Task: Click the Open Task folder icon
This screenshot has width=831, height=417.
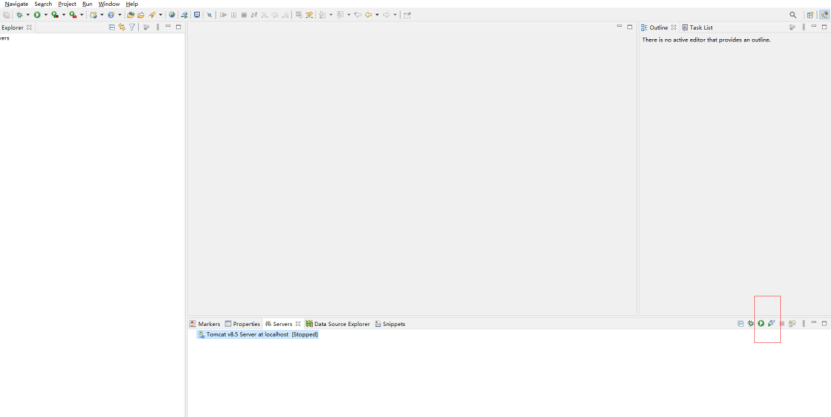Action: click(x=140, y=15)
